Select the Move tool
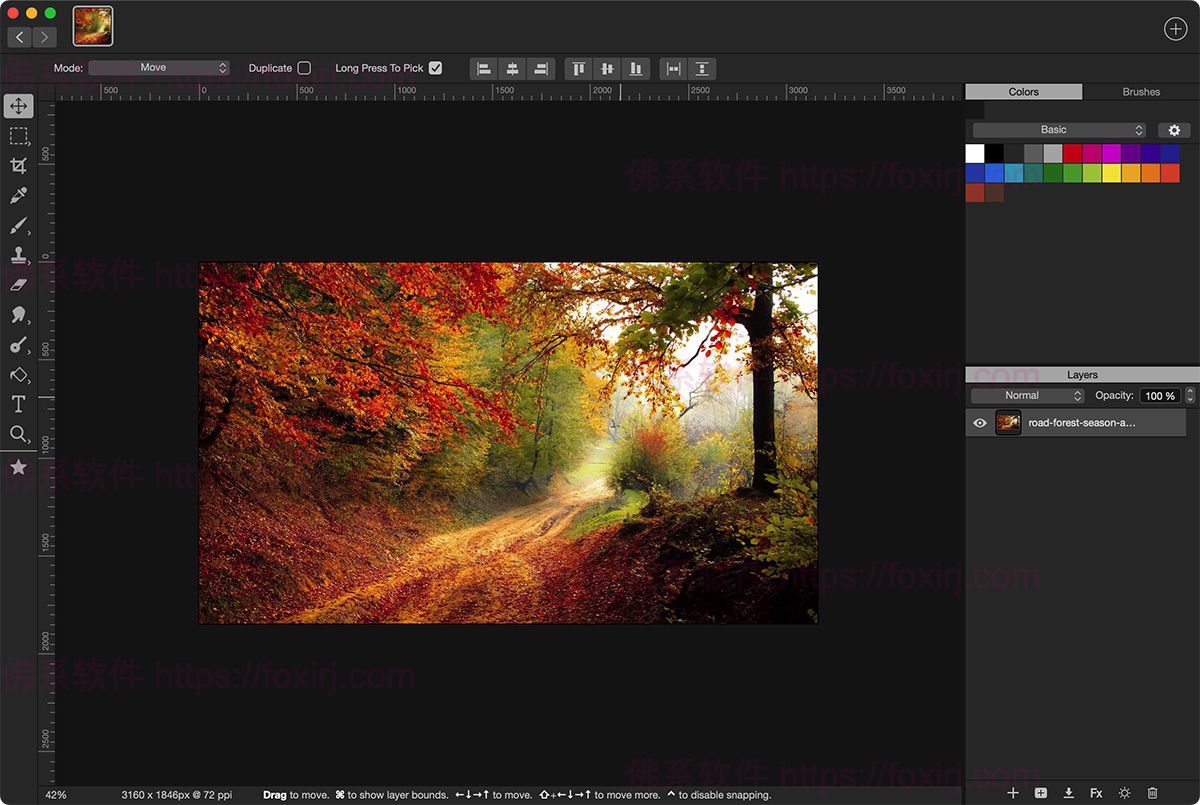The image size is (1200, 805). [19, 105]
